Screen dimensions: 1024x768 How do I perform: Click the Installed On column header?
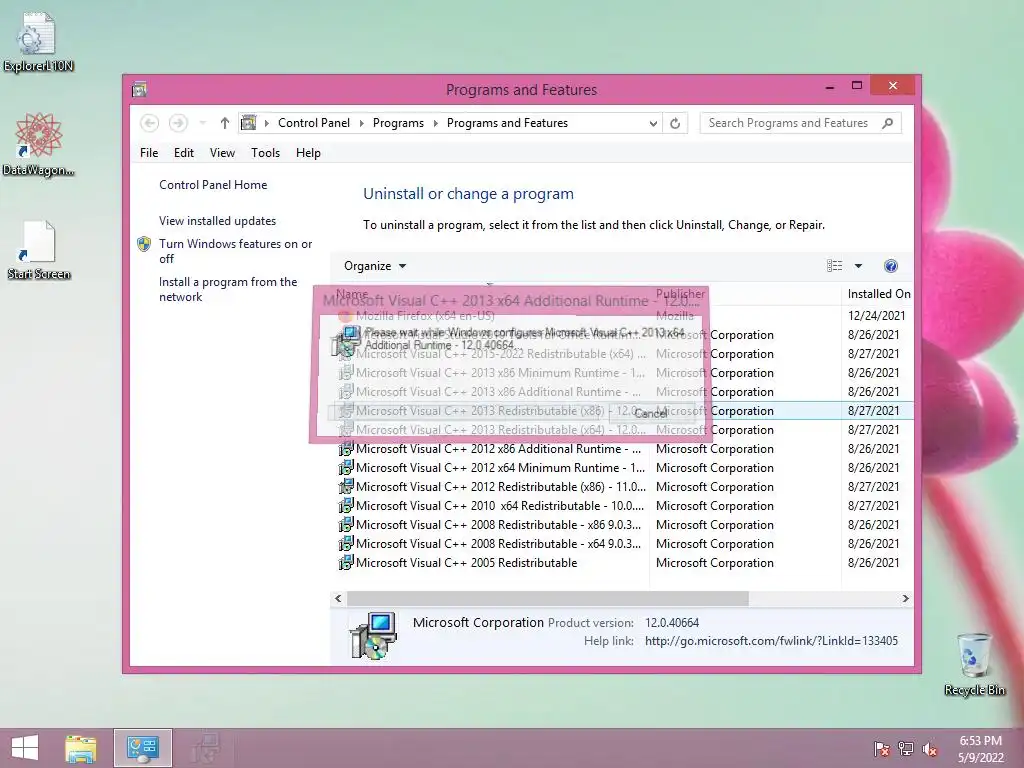click(878, 294)
